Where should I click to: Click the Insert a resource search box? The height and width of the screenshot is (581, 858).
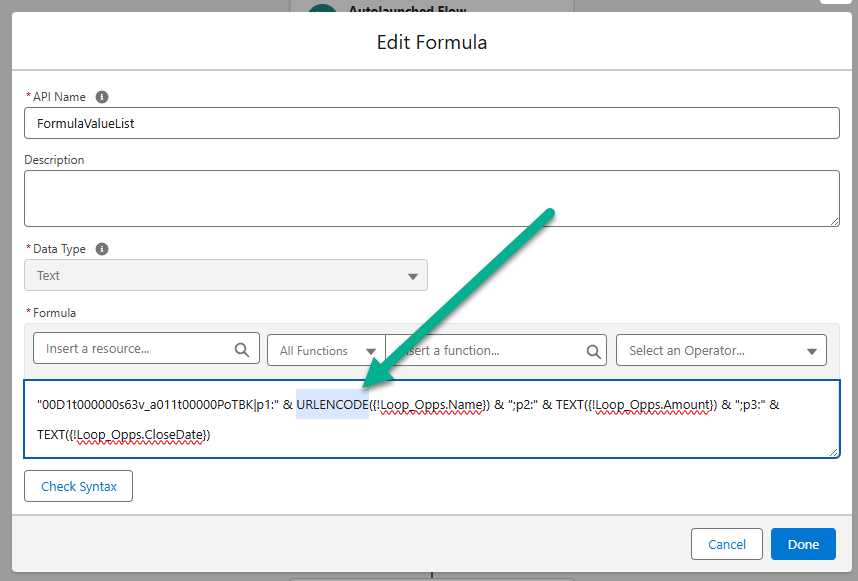click(x=135, y=349)
